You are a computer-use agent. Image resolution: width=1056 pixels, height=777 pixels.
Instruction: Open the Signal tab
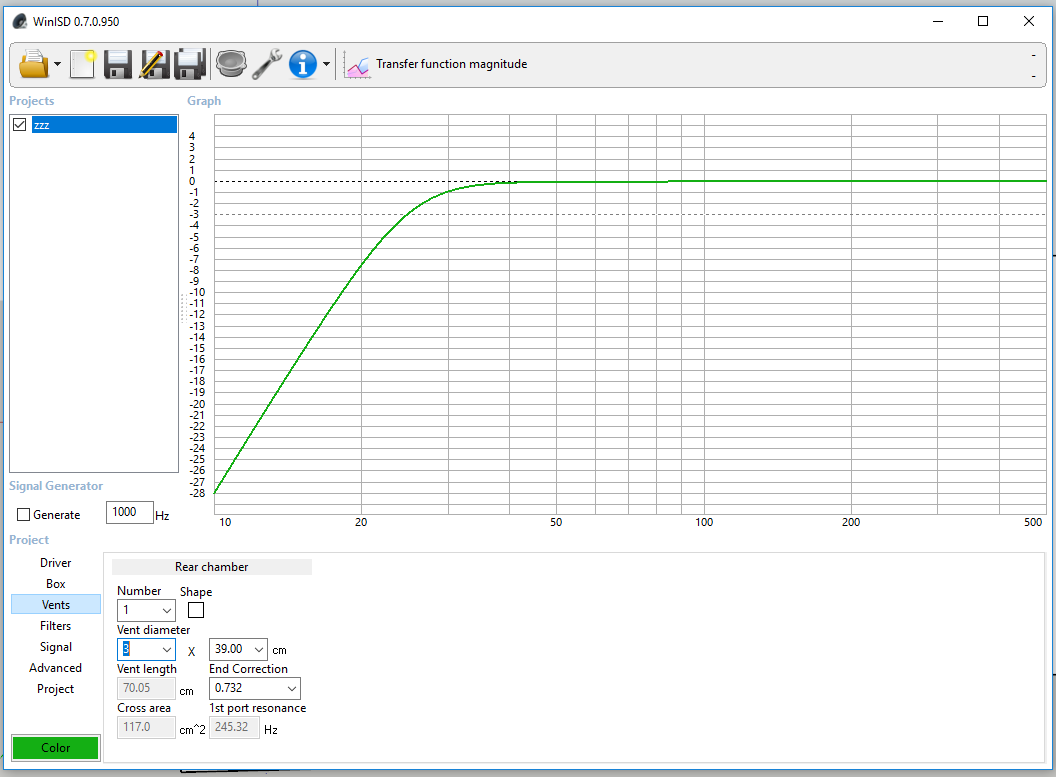pyautogui.click(x=56, y=646)
